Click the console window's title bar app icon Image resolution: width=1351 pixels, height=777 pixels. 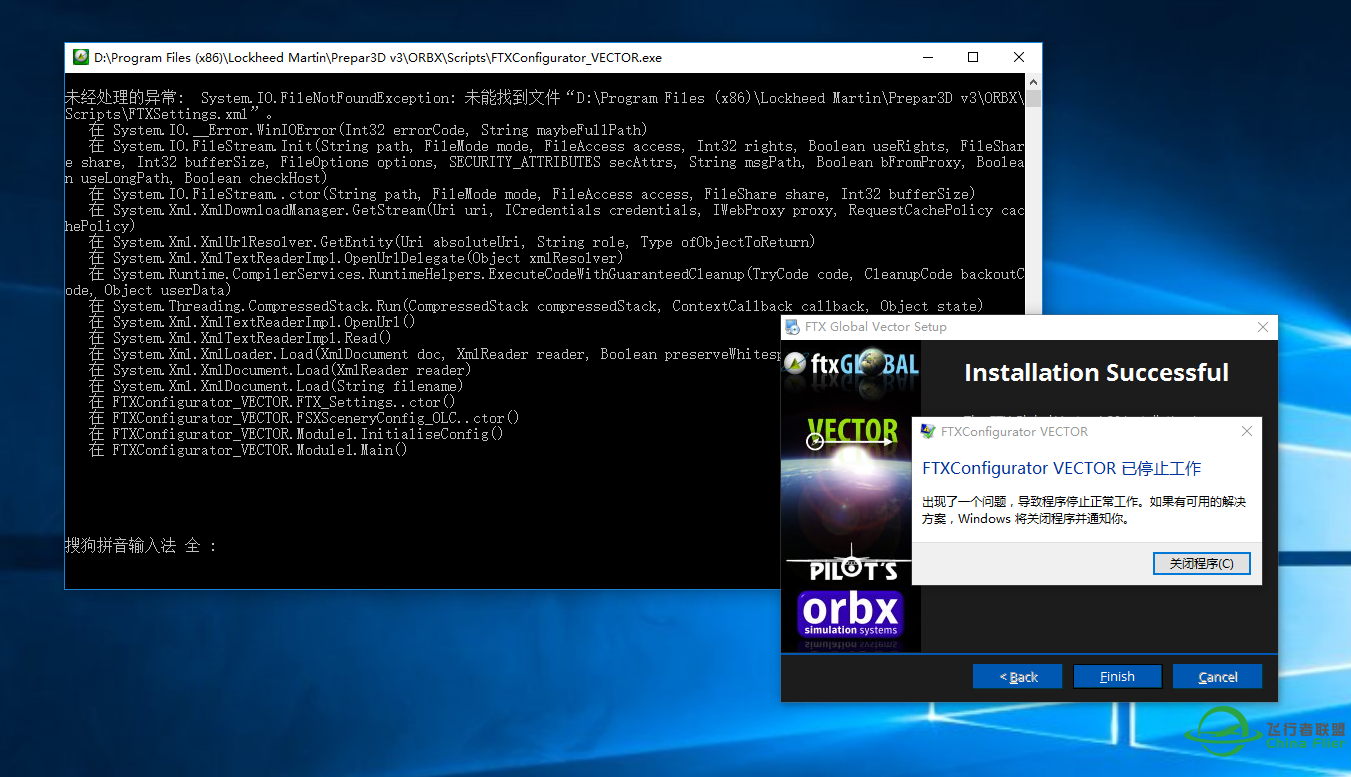(x=81, y=58)
